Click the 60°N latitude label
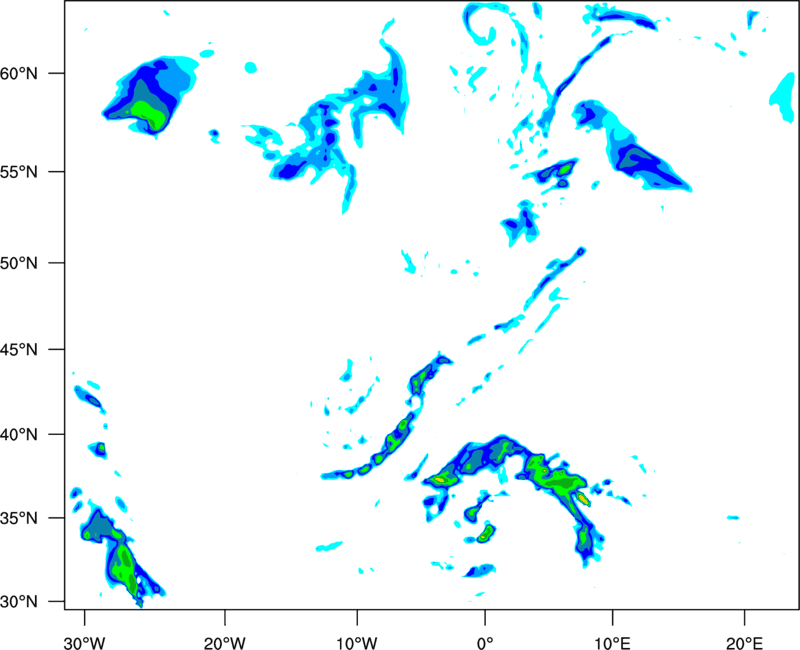 click(19, 74)
